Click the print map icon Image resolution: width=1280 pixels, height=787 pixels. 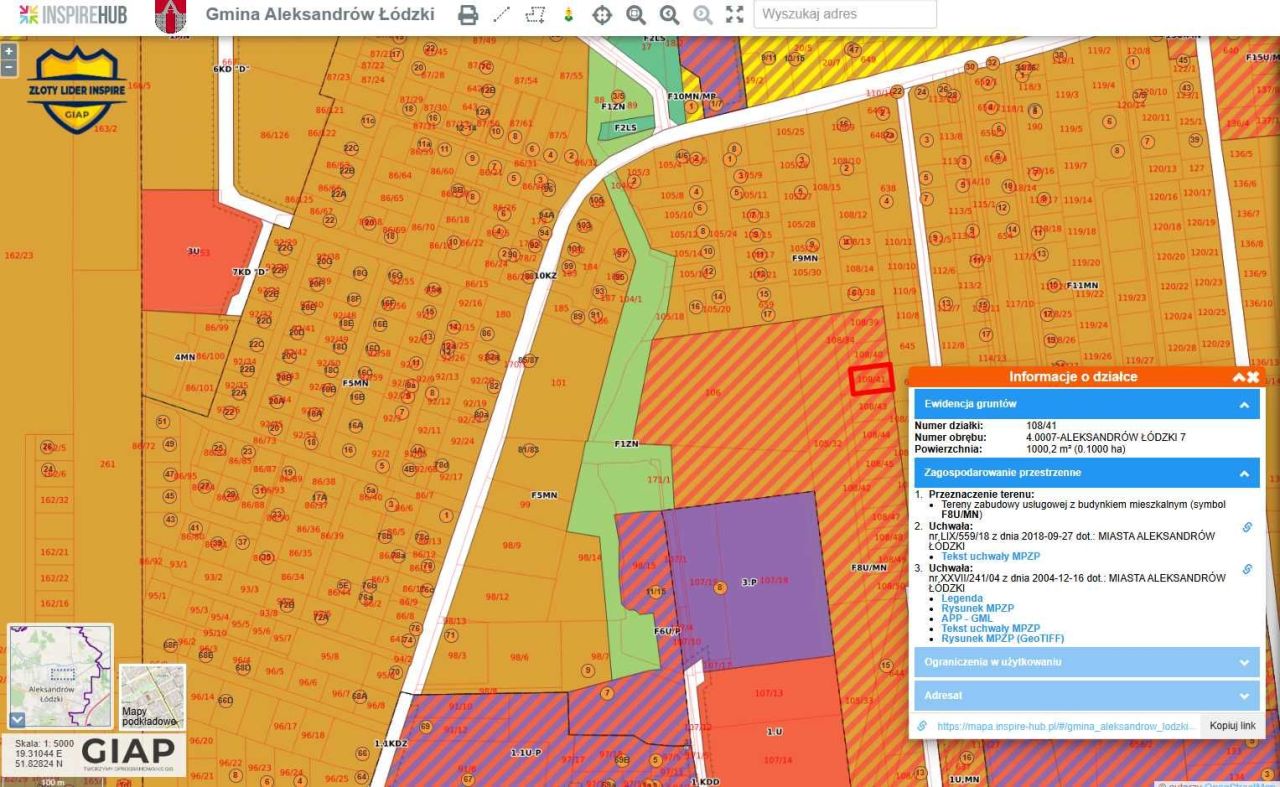(468, 15)
